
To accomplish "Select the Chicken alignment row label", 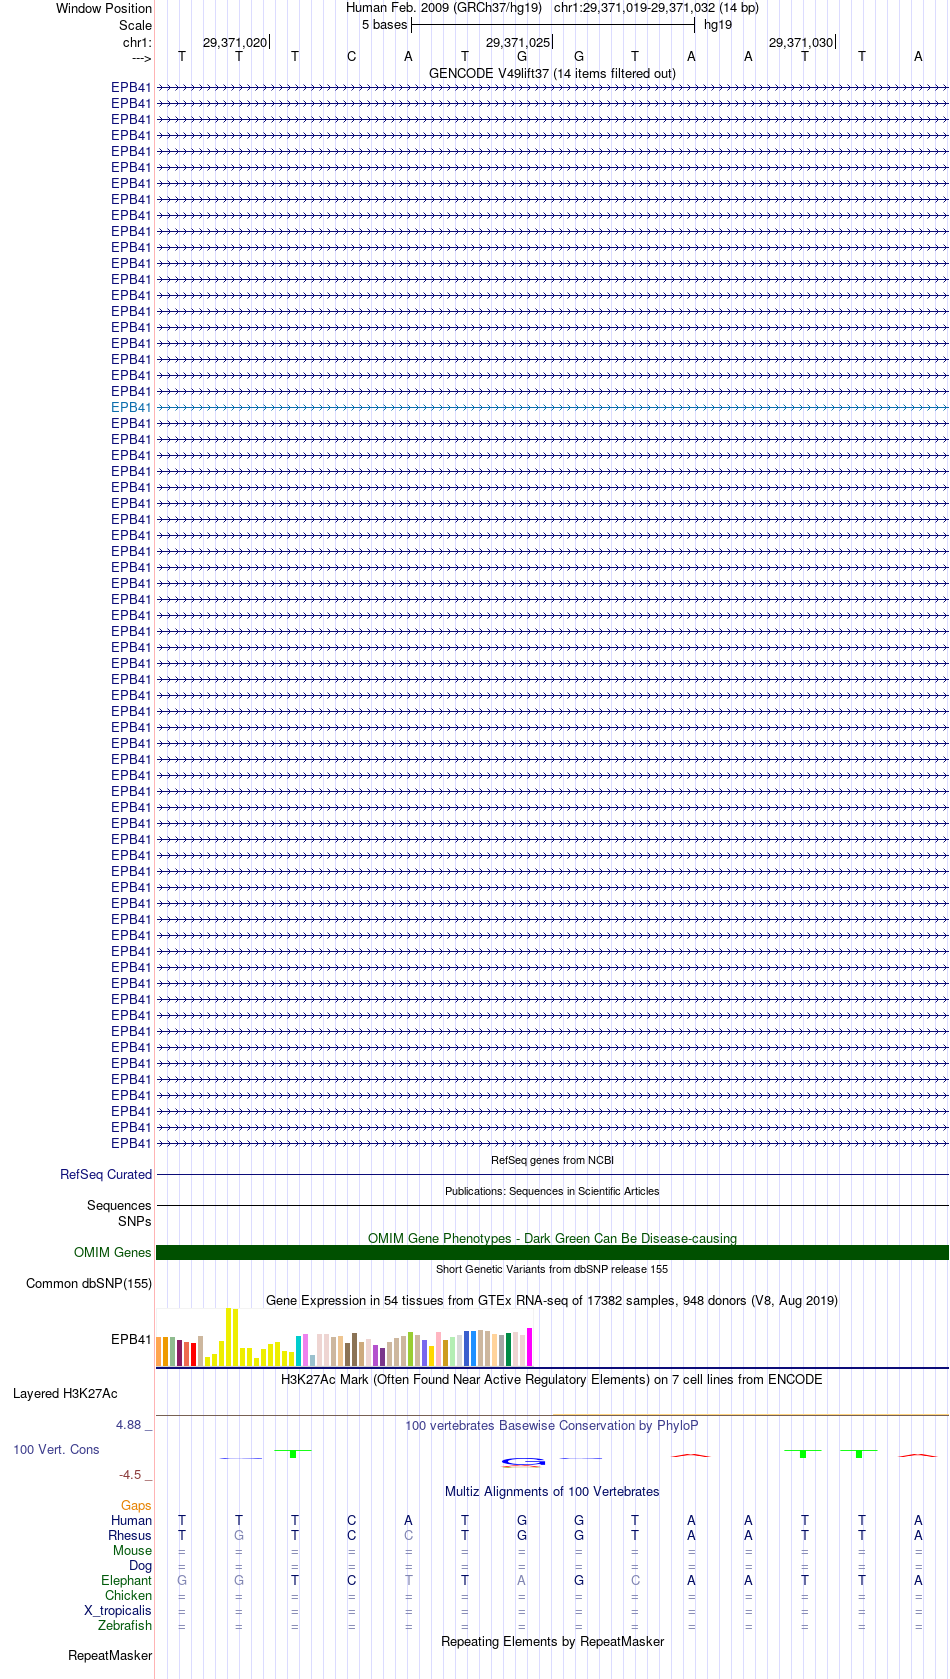I will pos(128,1595).
